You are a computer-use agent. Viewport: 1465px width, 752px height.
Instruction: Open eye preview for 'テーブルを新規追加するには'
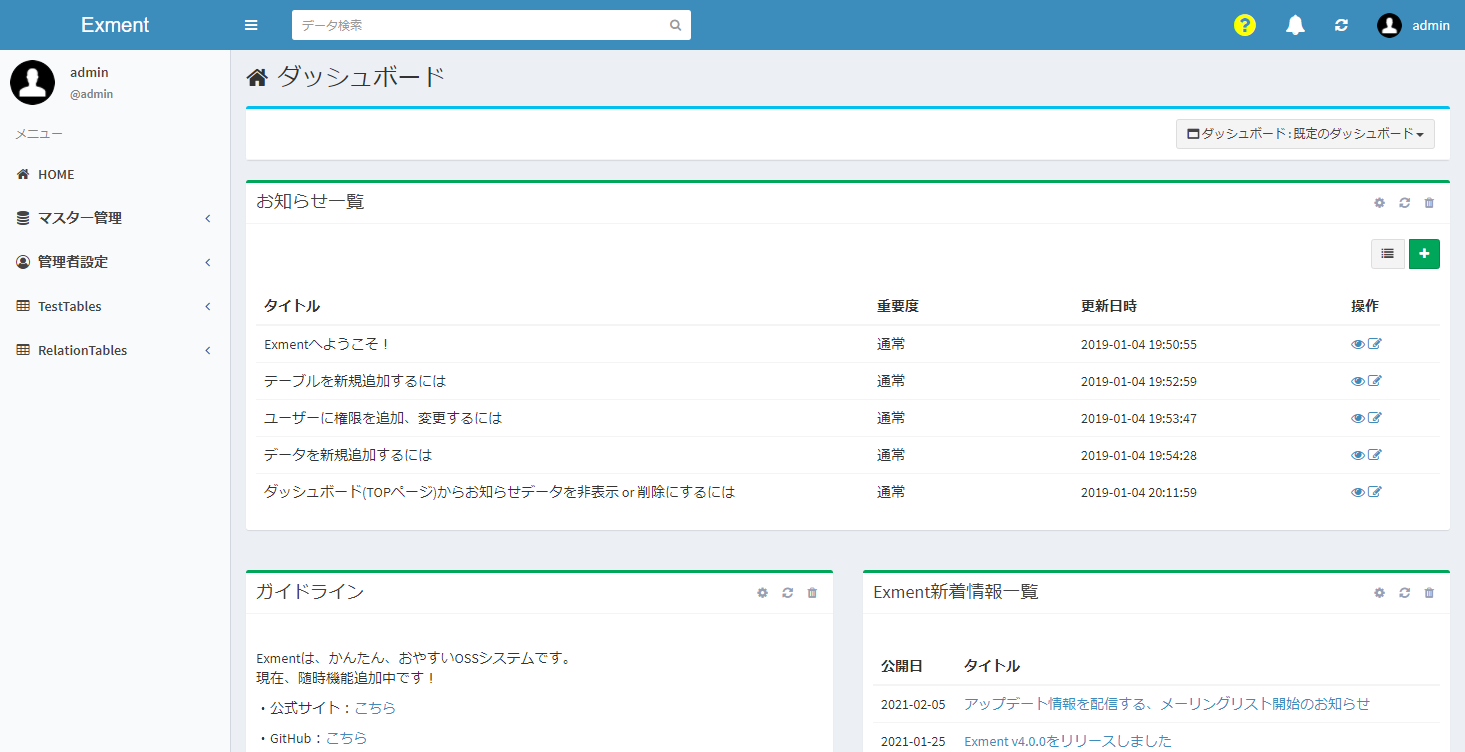pos(1357,380)
